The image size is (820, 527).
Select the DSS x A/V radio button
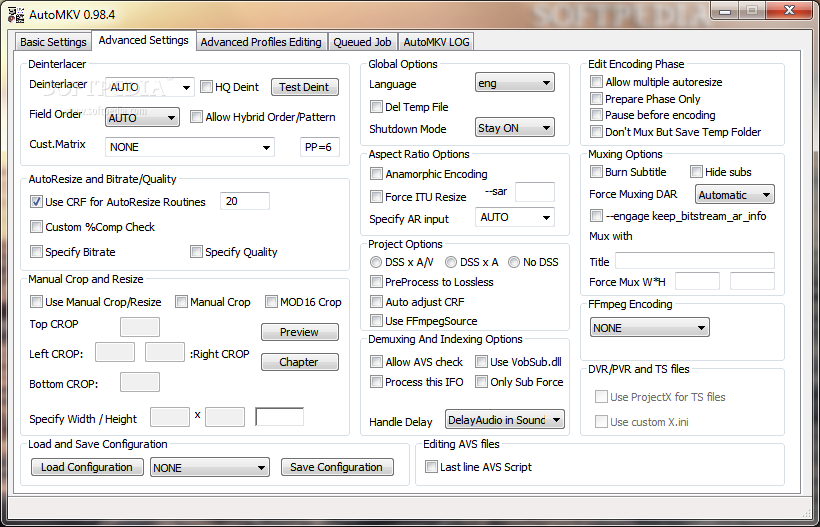click(375, 262)
